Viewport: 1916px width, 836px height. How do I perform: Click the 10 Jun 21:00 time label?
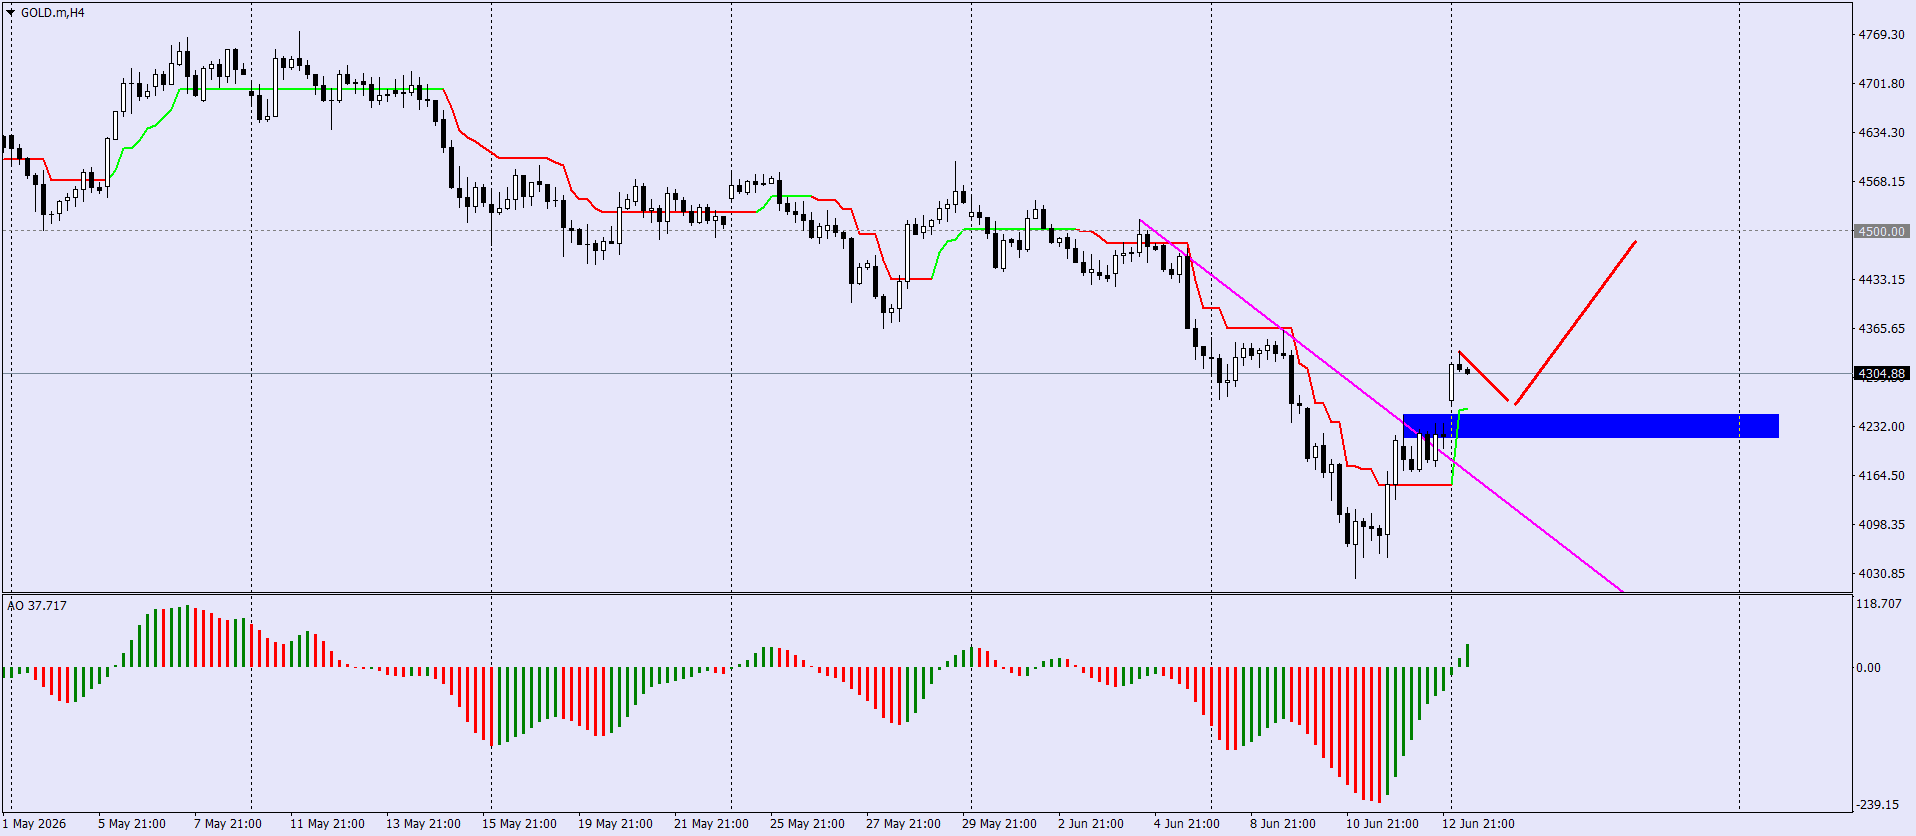click(1382, 824)
